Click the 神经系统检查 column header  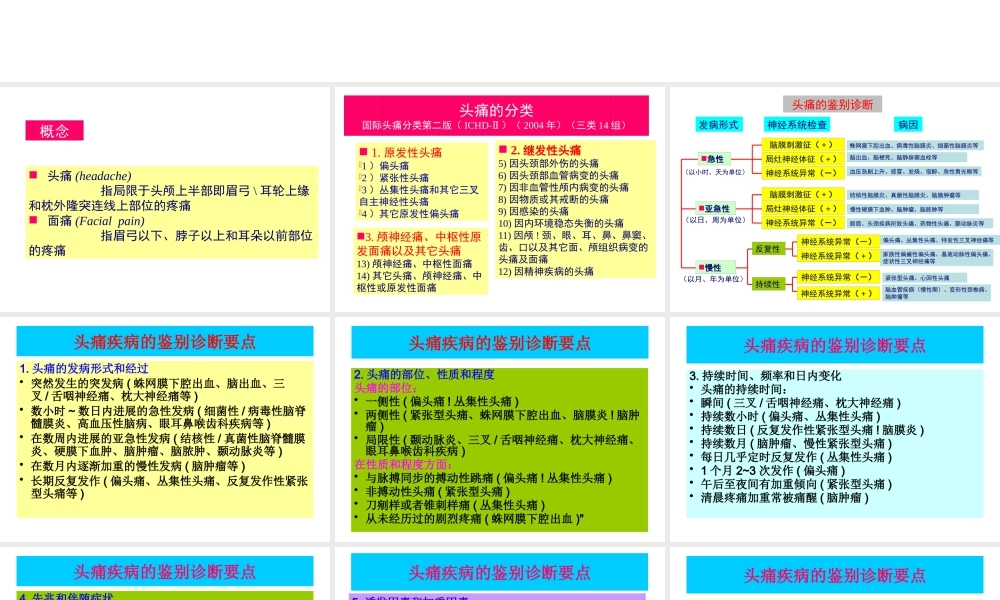click(797, 124)
